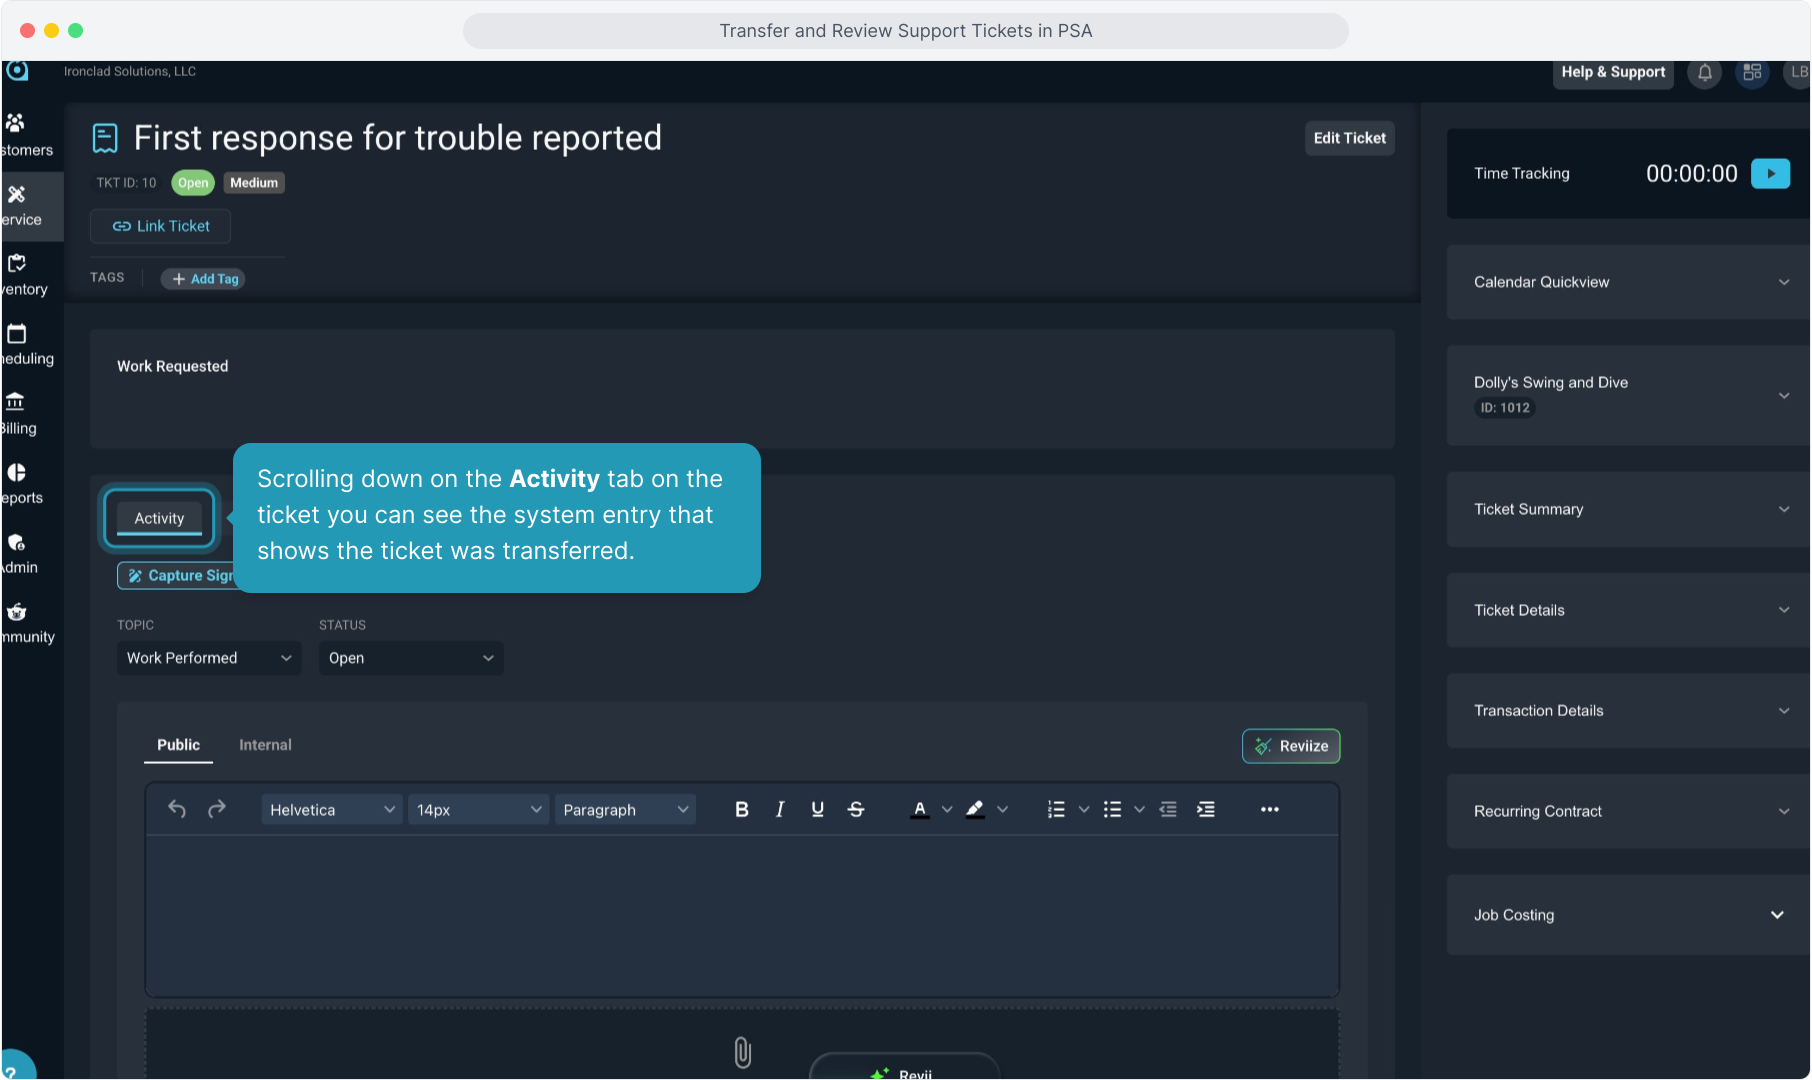Open the more options ellipsis in toolbar
Screen dimensions: 1812x1080
[1269, 810]
